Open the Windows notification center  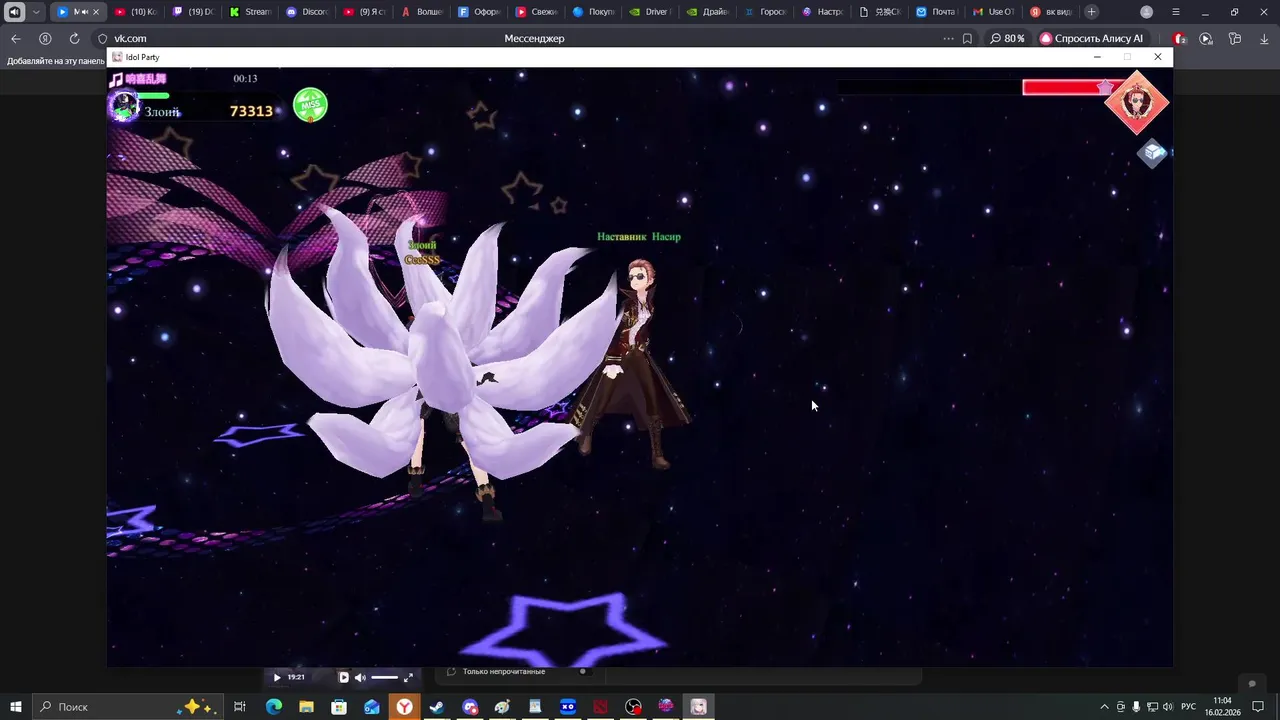click(x=1258, y=707)
